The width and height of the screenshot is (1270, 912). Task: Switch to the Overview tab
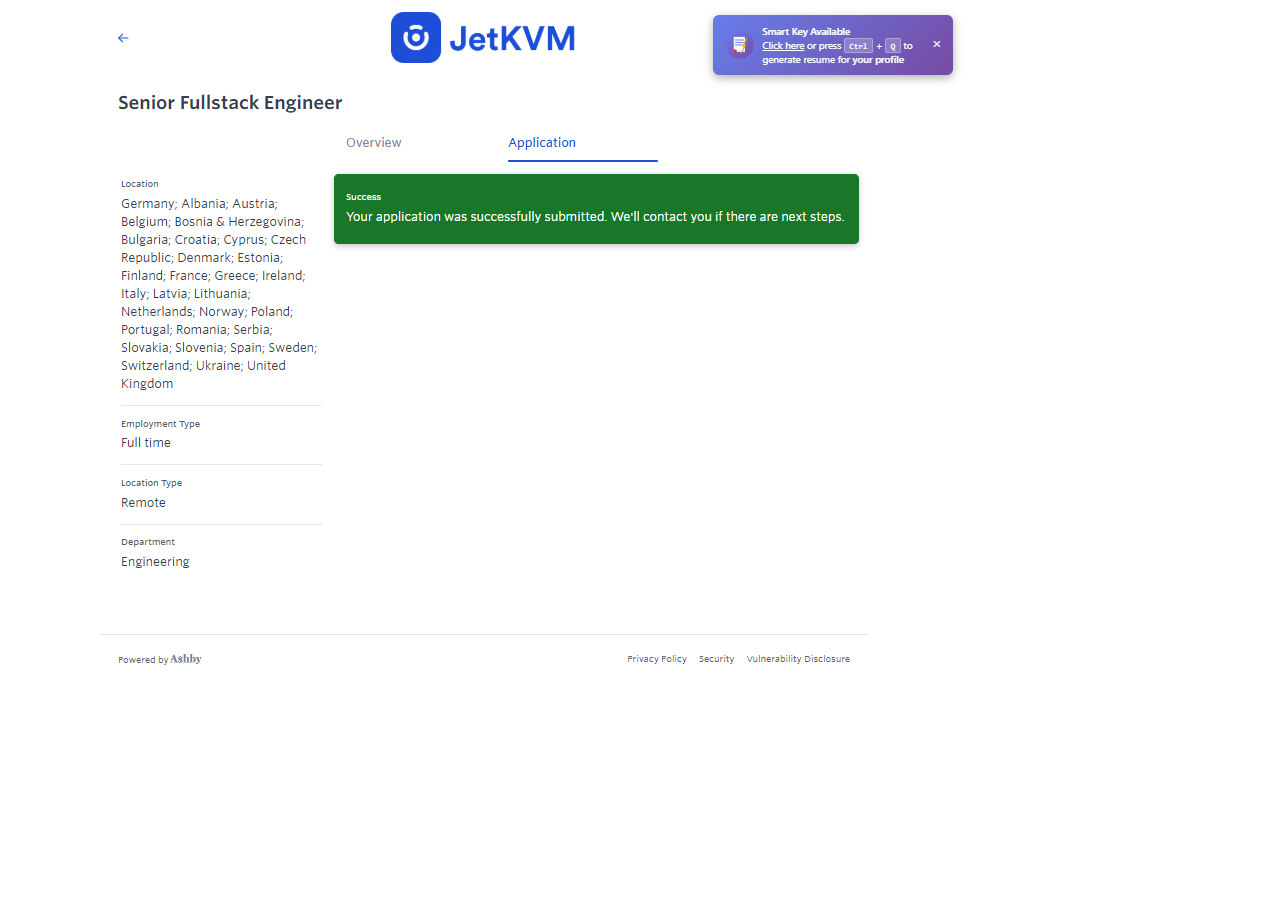[374, 143]
